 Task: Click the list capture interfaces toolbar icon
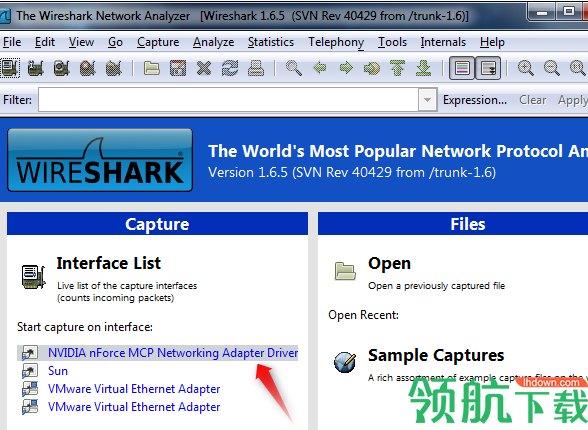click(10, 68)
